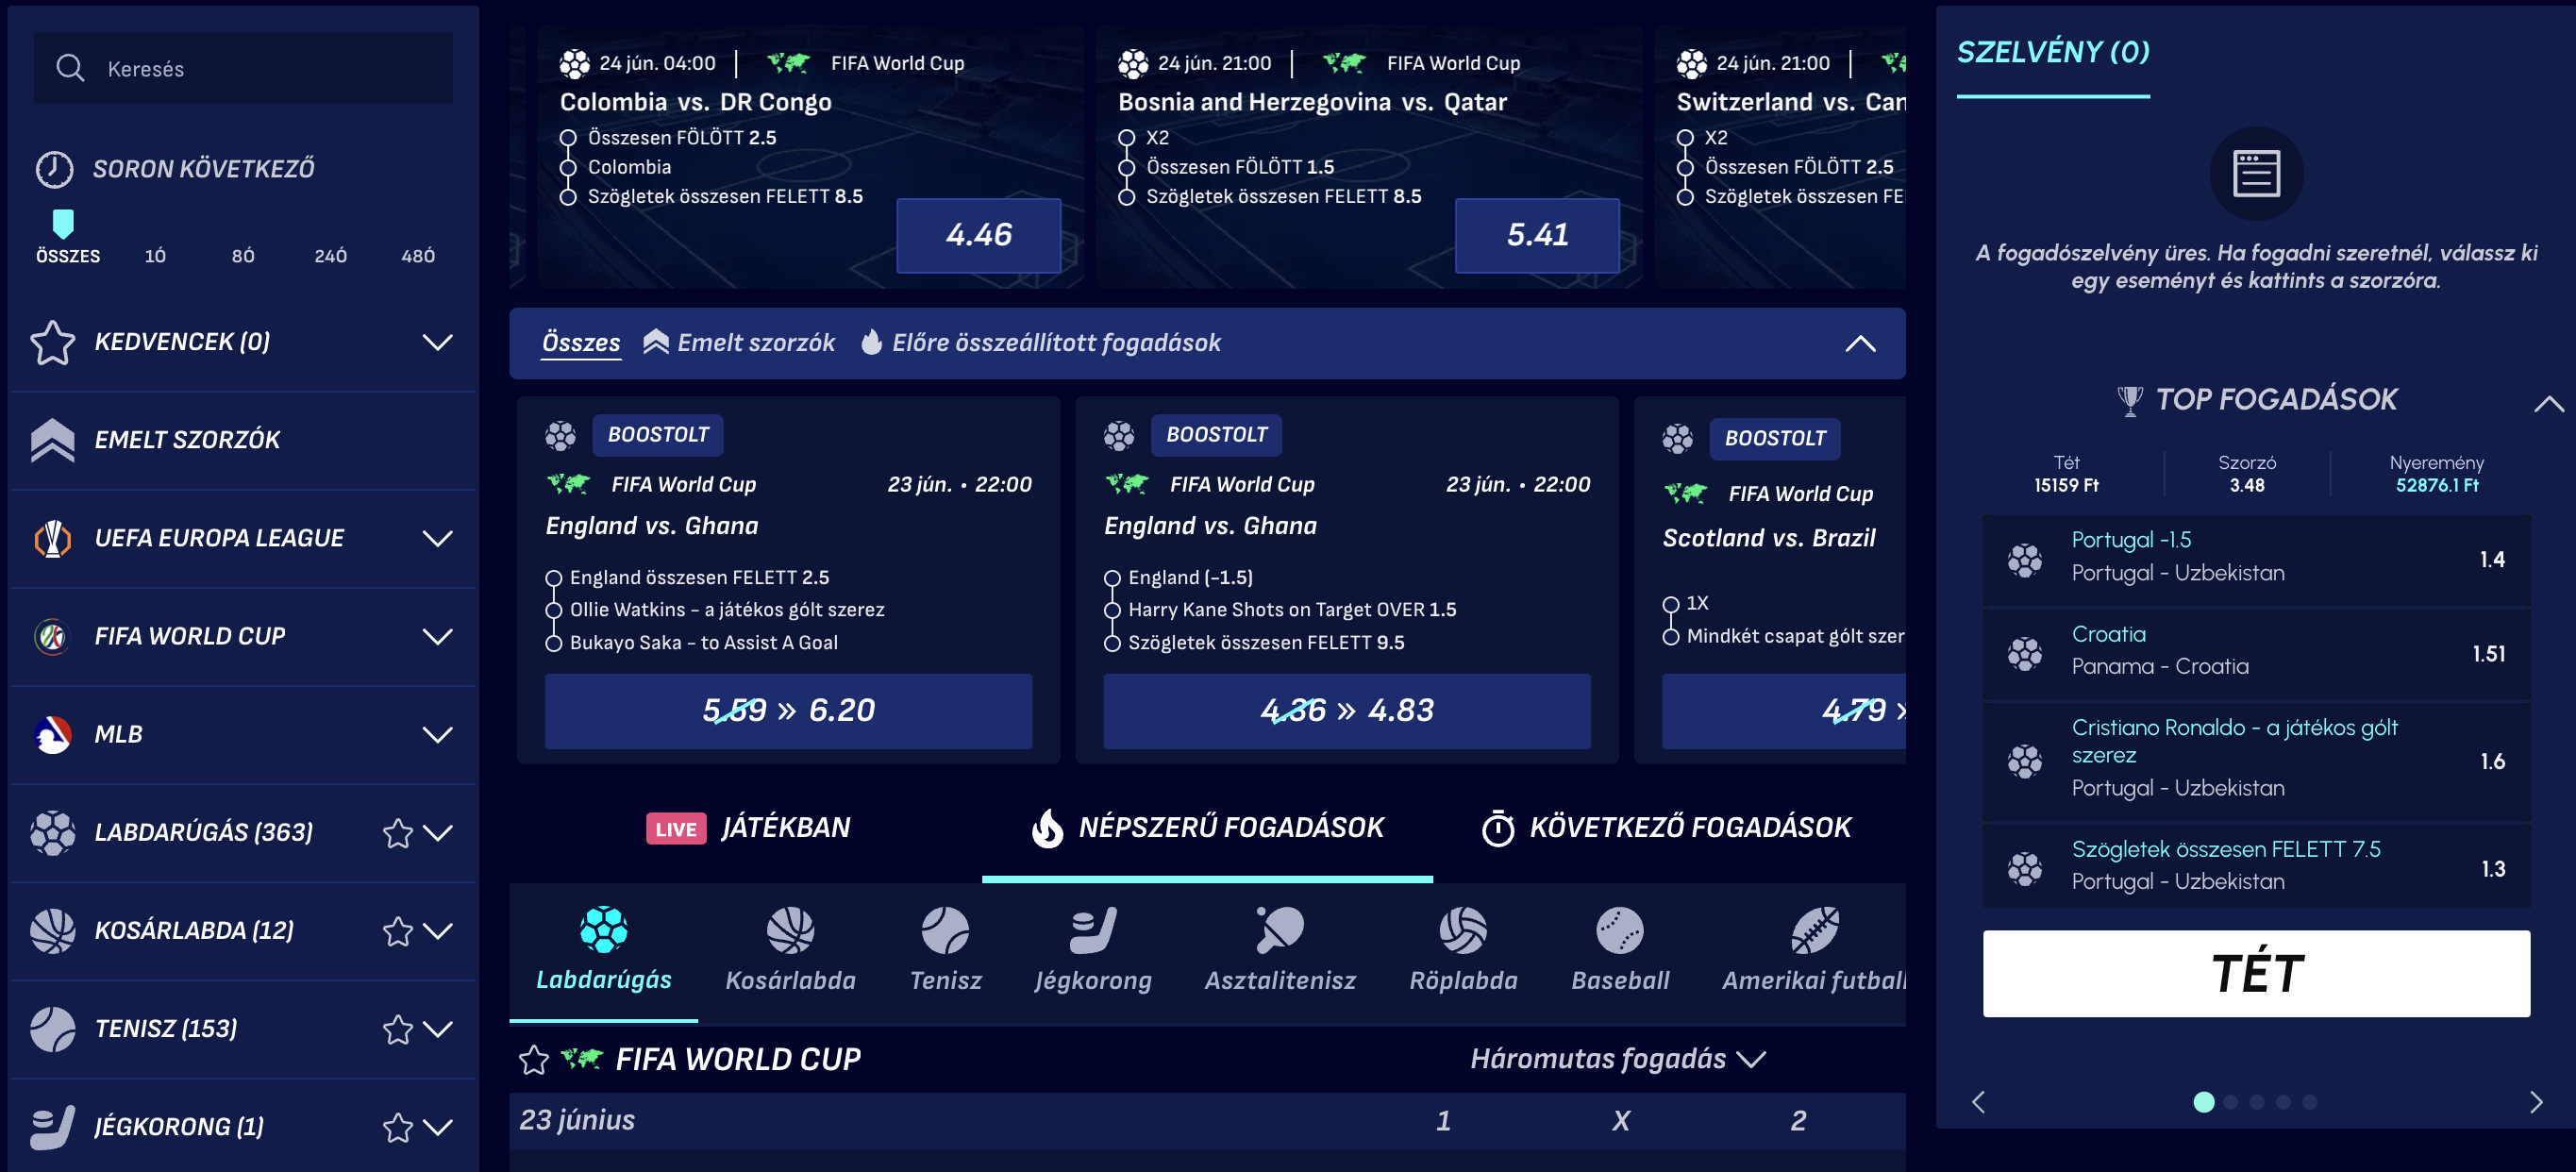The width and height of the screenshot is (2576, 1172).
Task: Favorite Labdarúgás with its star toggle
Action: [398, 832]
